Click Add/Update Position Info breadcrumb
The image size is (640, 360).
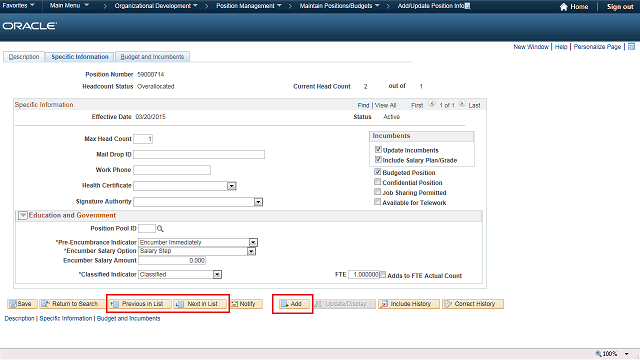tap(431, 6)
